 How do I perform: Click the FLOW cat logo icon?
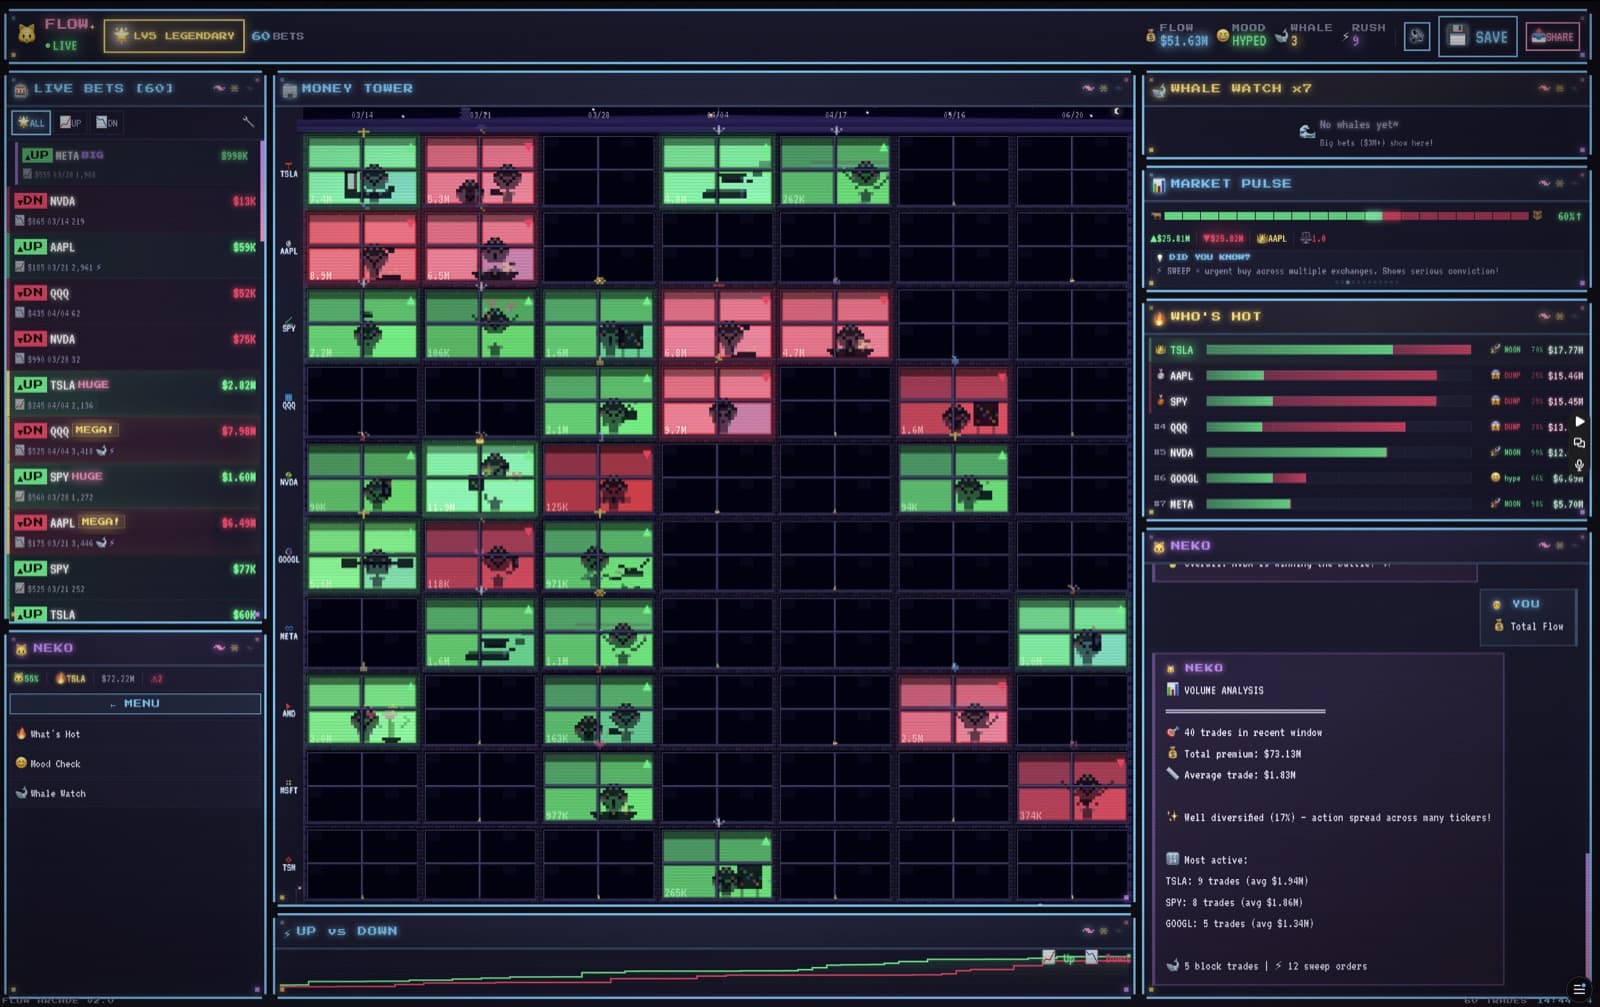pos(27,35)
